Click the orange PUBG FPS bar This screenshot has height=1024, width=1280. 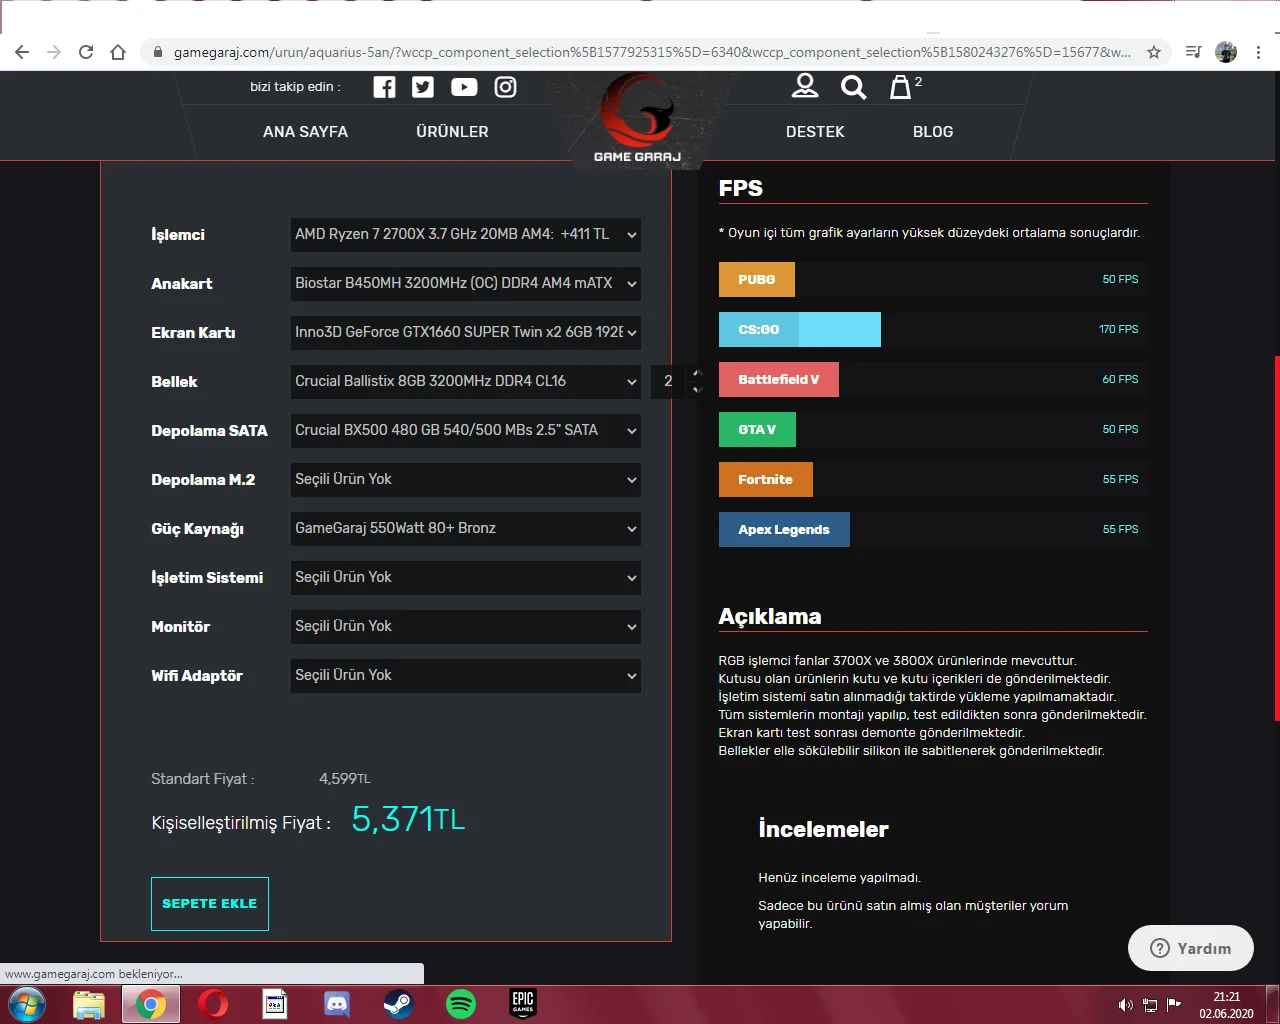pos(757,280)
